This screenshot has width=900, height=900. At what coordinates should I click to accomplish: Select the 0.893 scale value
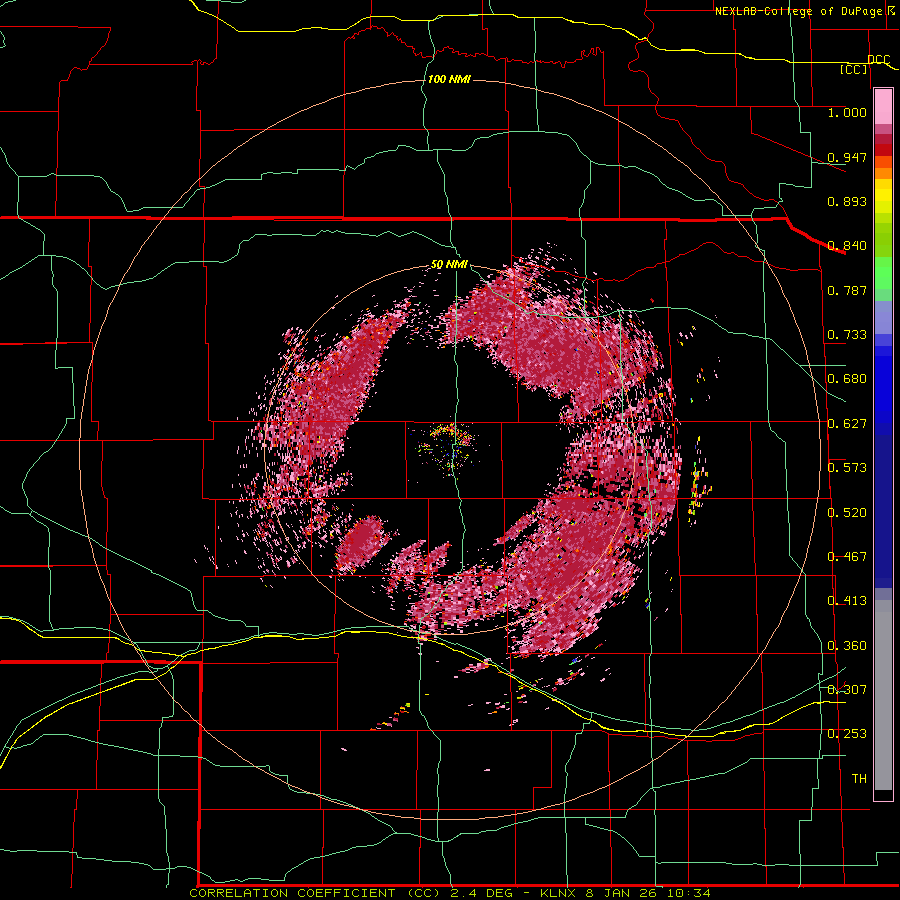click(847, 201)
